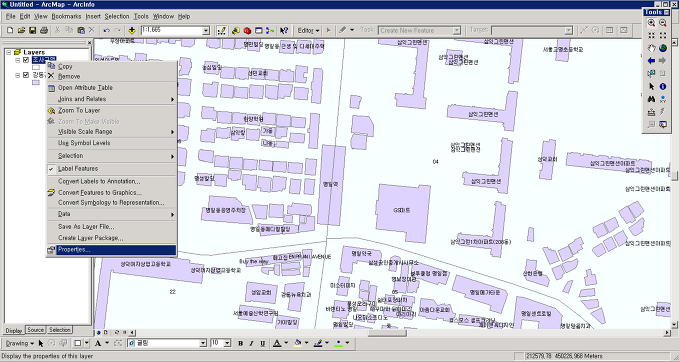Screen dimensions: 680x362
Task: Click the Fixed Zoom Out icon
Action: [x=663, y=36]
